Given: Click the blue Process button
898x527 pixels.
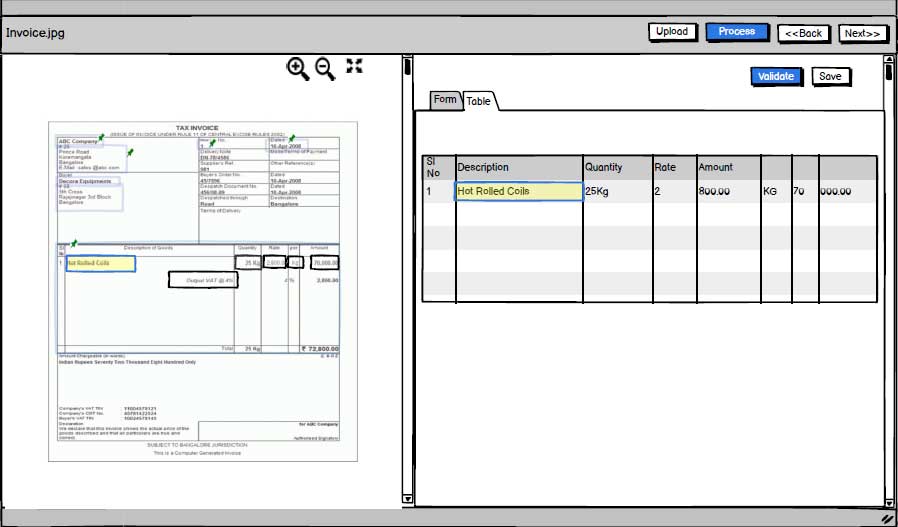Looking at the screenshot, I should [736, 32].
